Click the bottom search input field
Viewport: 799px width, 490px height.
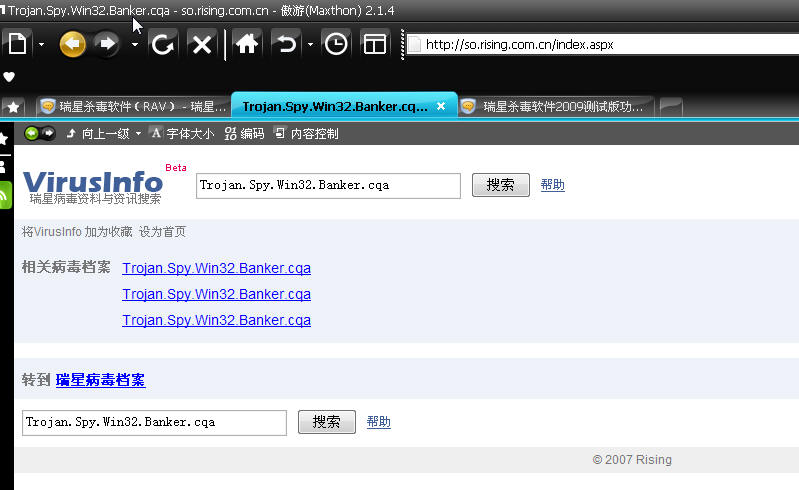154,423
